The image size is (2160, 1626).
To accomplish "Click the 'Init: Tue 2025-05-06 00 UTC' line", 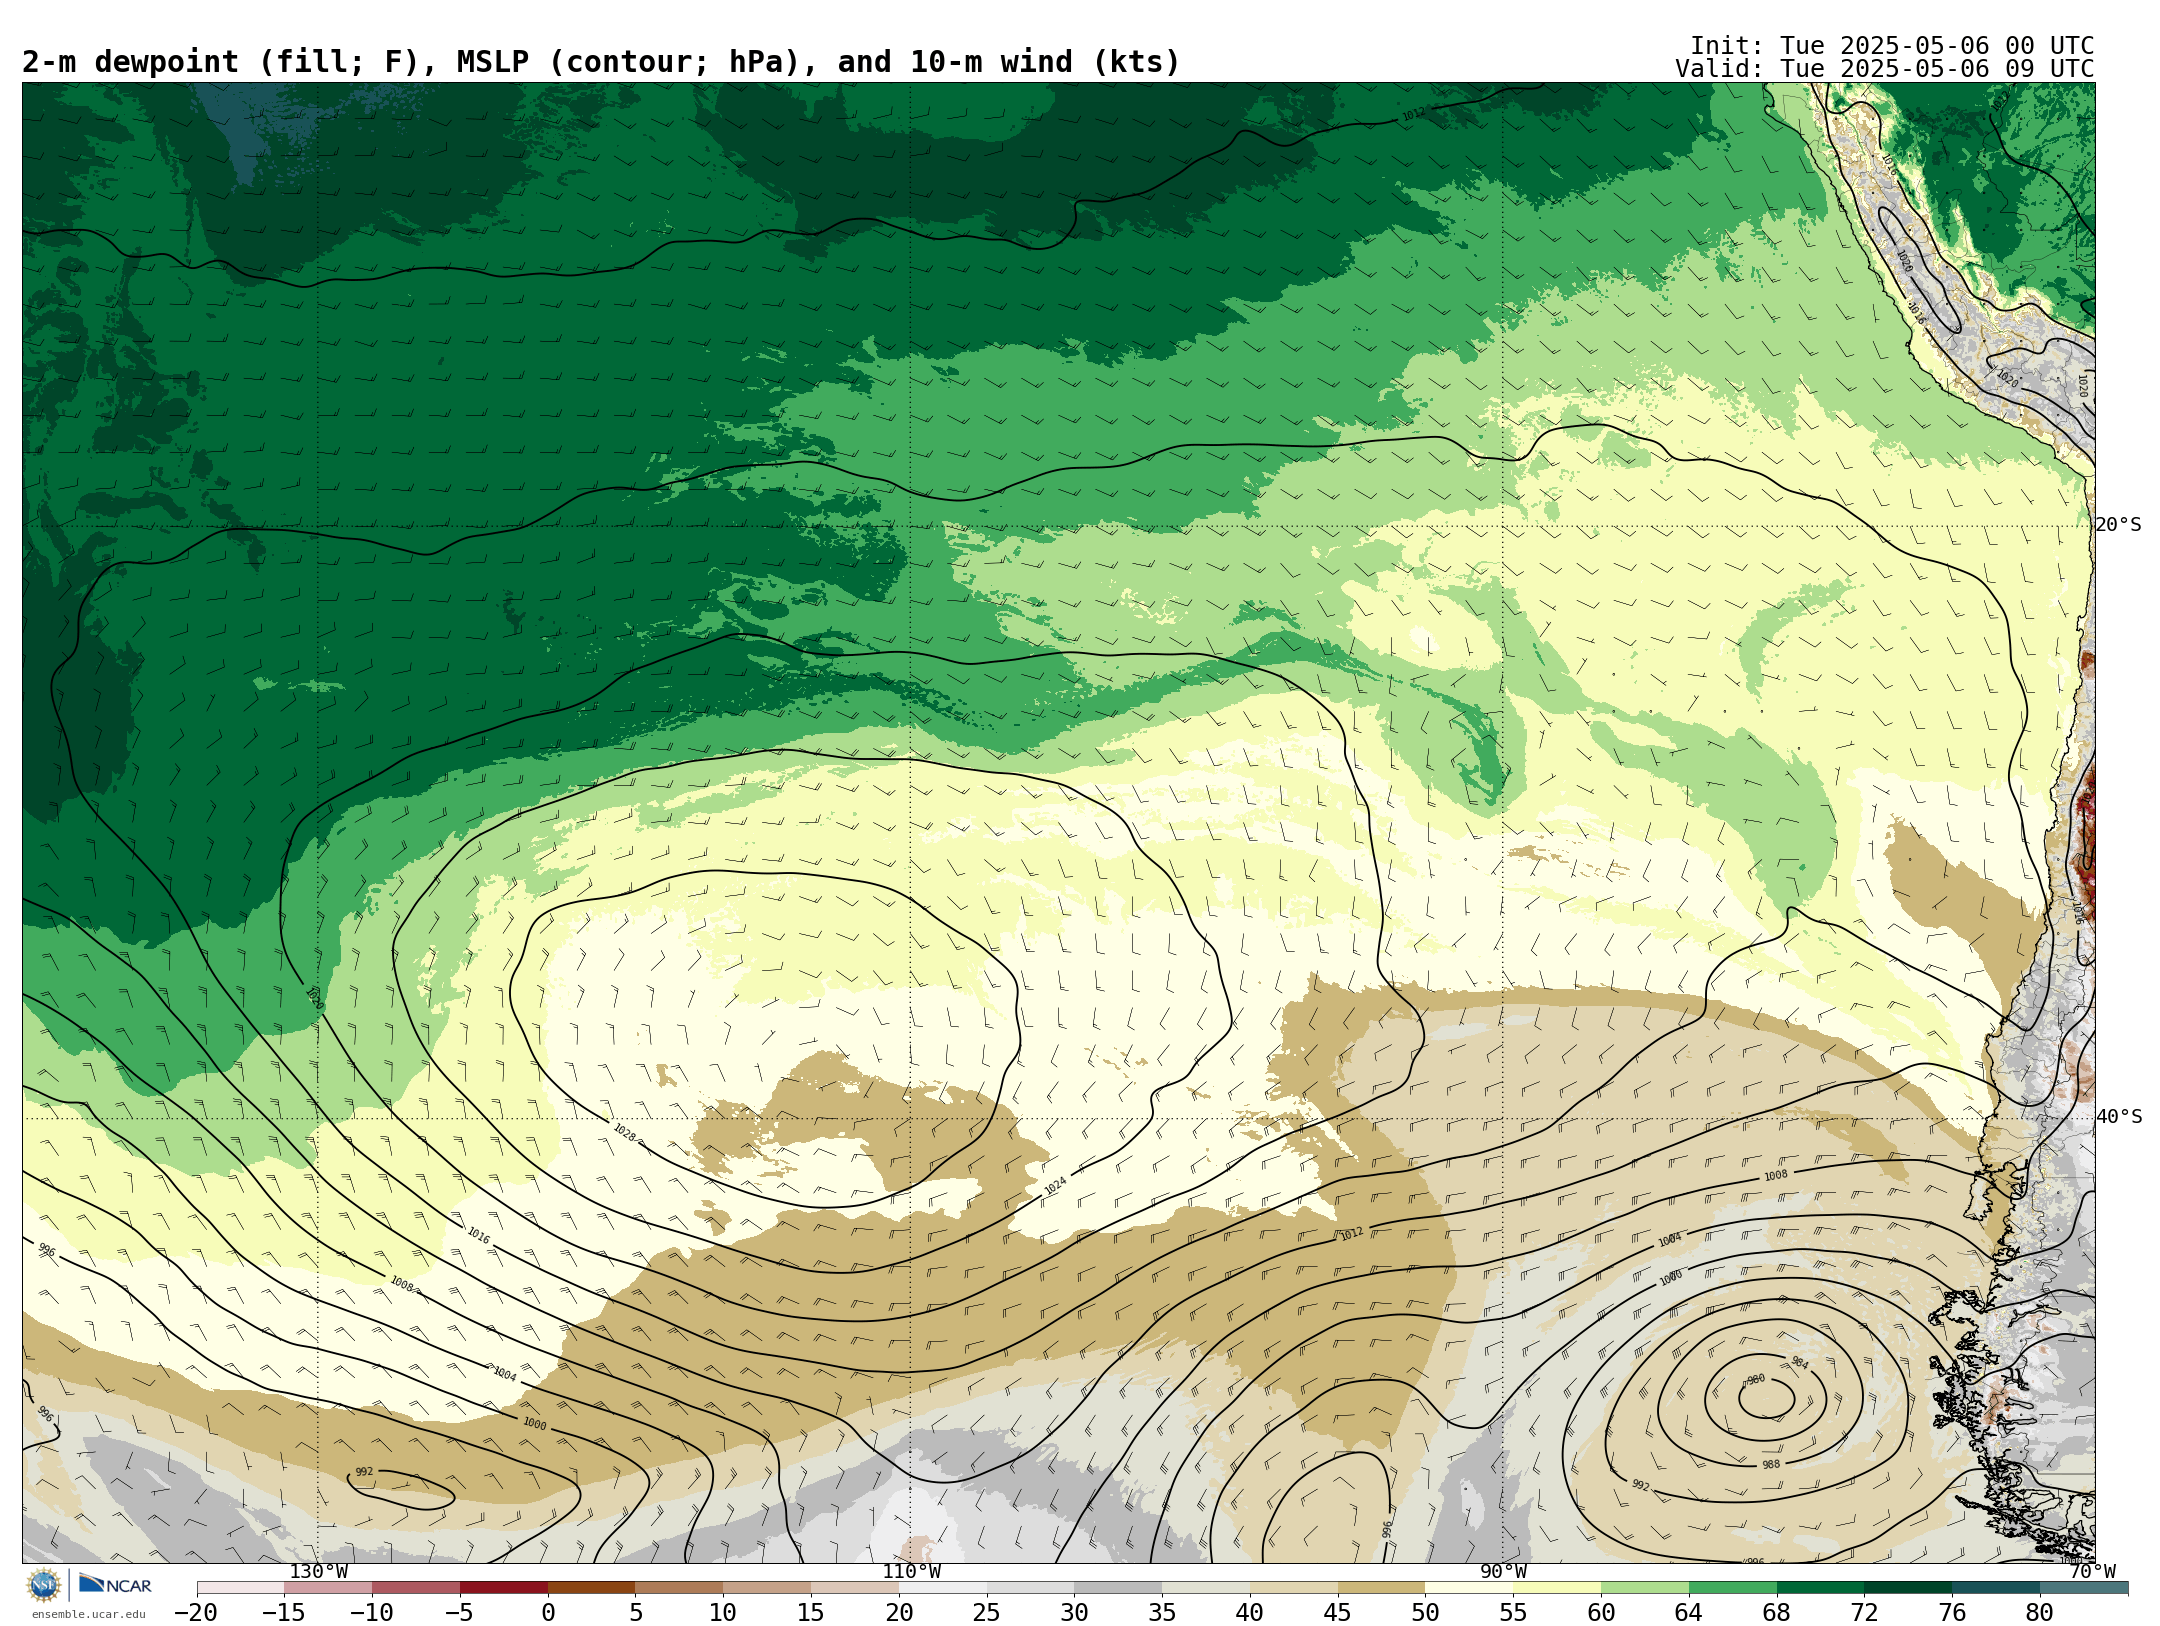I will [1892, 46].
